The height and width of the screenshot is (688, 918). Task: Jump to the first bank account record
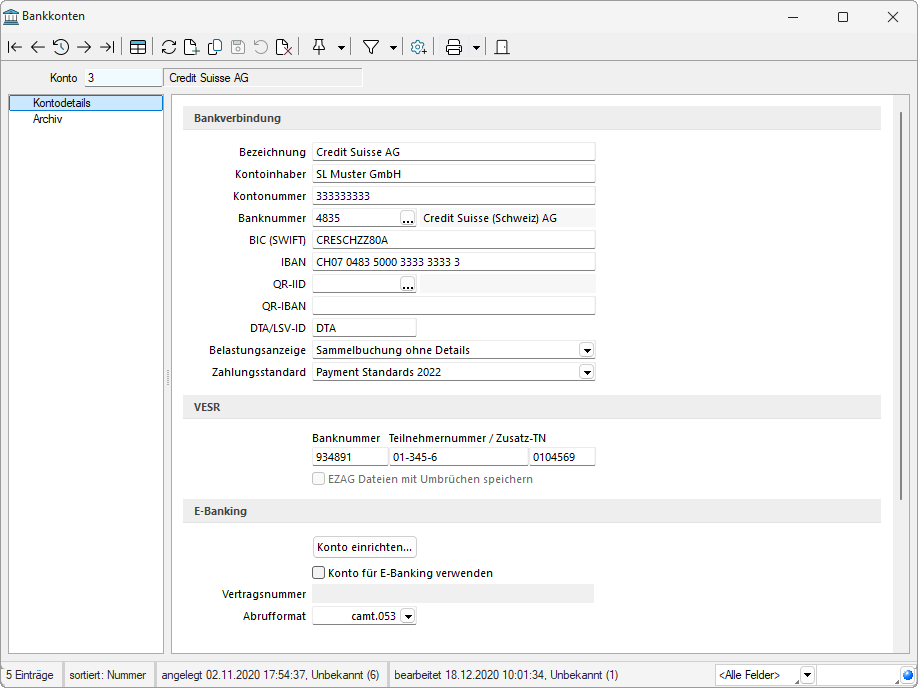pos(14,47)
